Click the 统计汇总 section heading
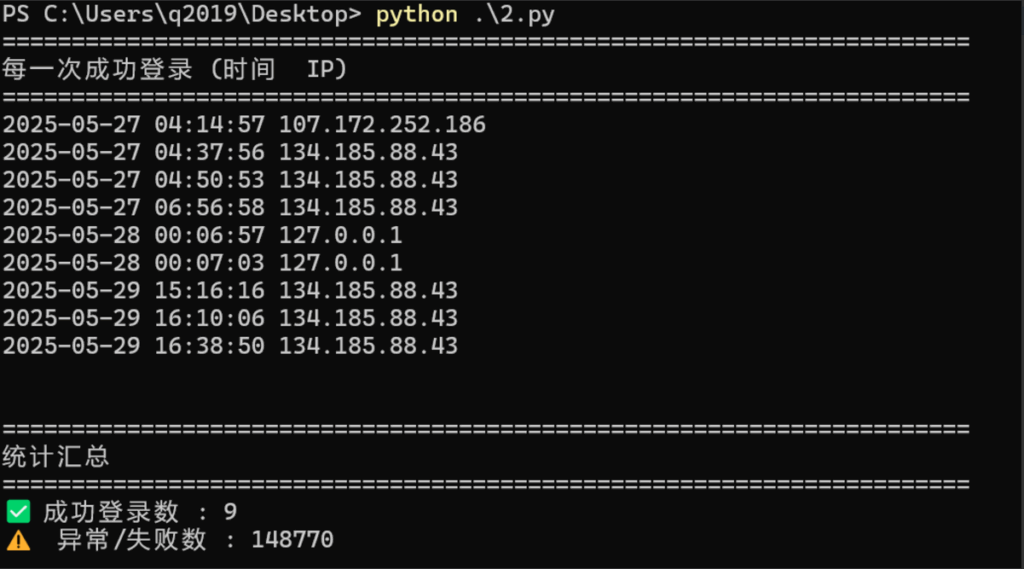1024x569 pixels. click(56, 458)
